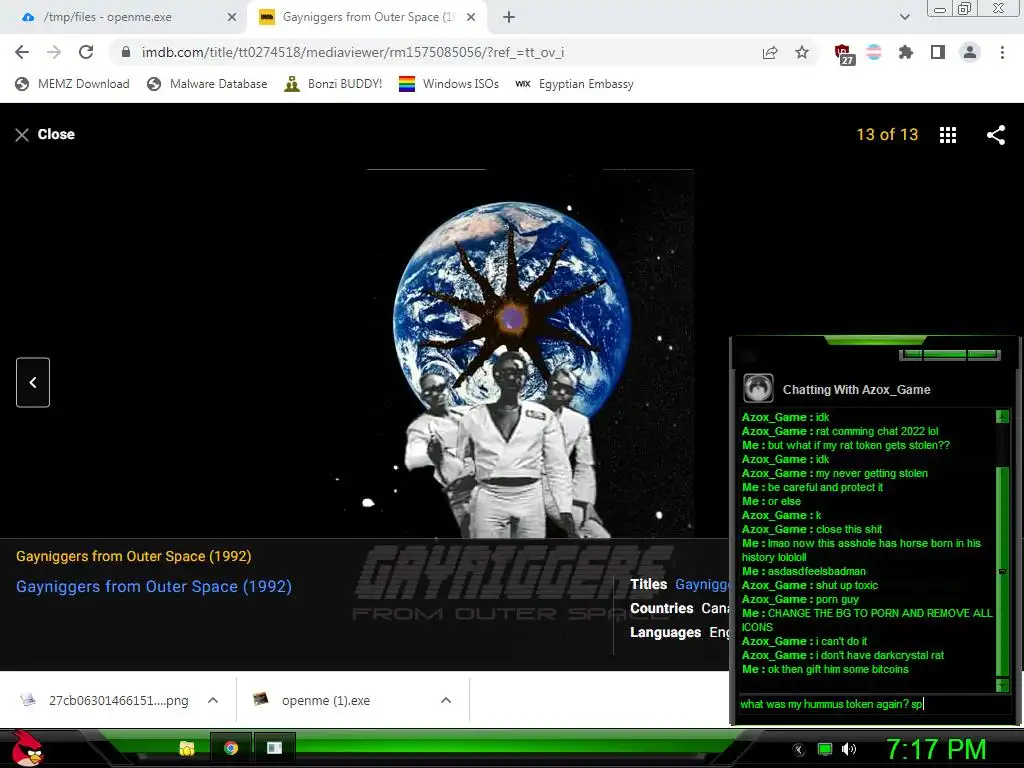This screenshot has height=768, width=1024.
Task: Click the 7:17 PM taskbar clock
Action: (x=936, y=749)
